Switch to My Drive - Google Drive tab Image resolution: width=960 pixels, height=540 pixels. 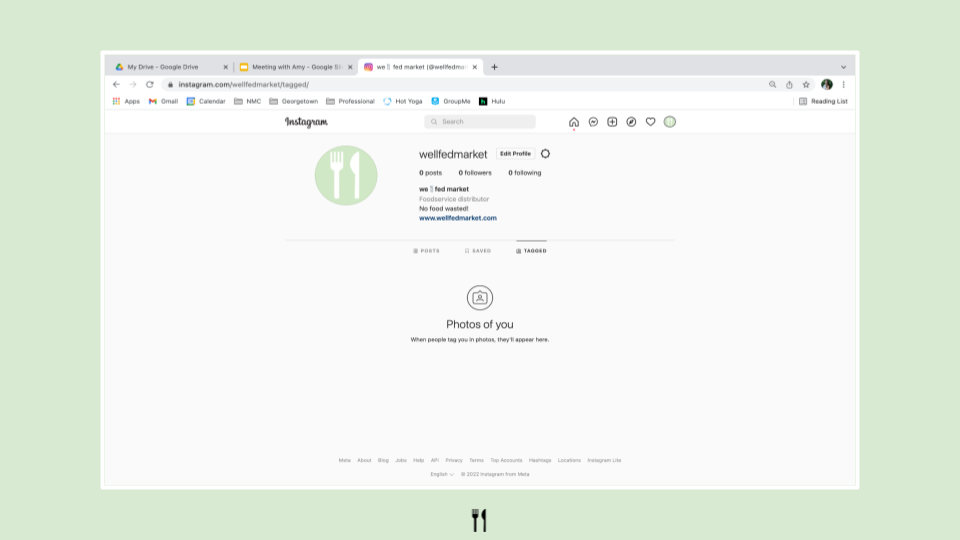coord(165,67)
